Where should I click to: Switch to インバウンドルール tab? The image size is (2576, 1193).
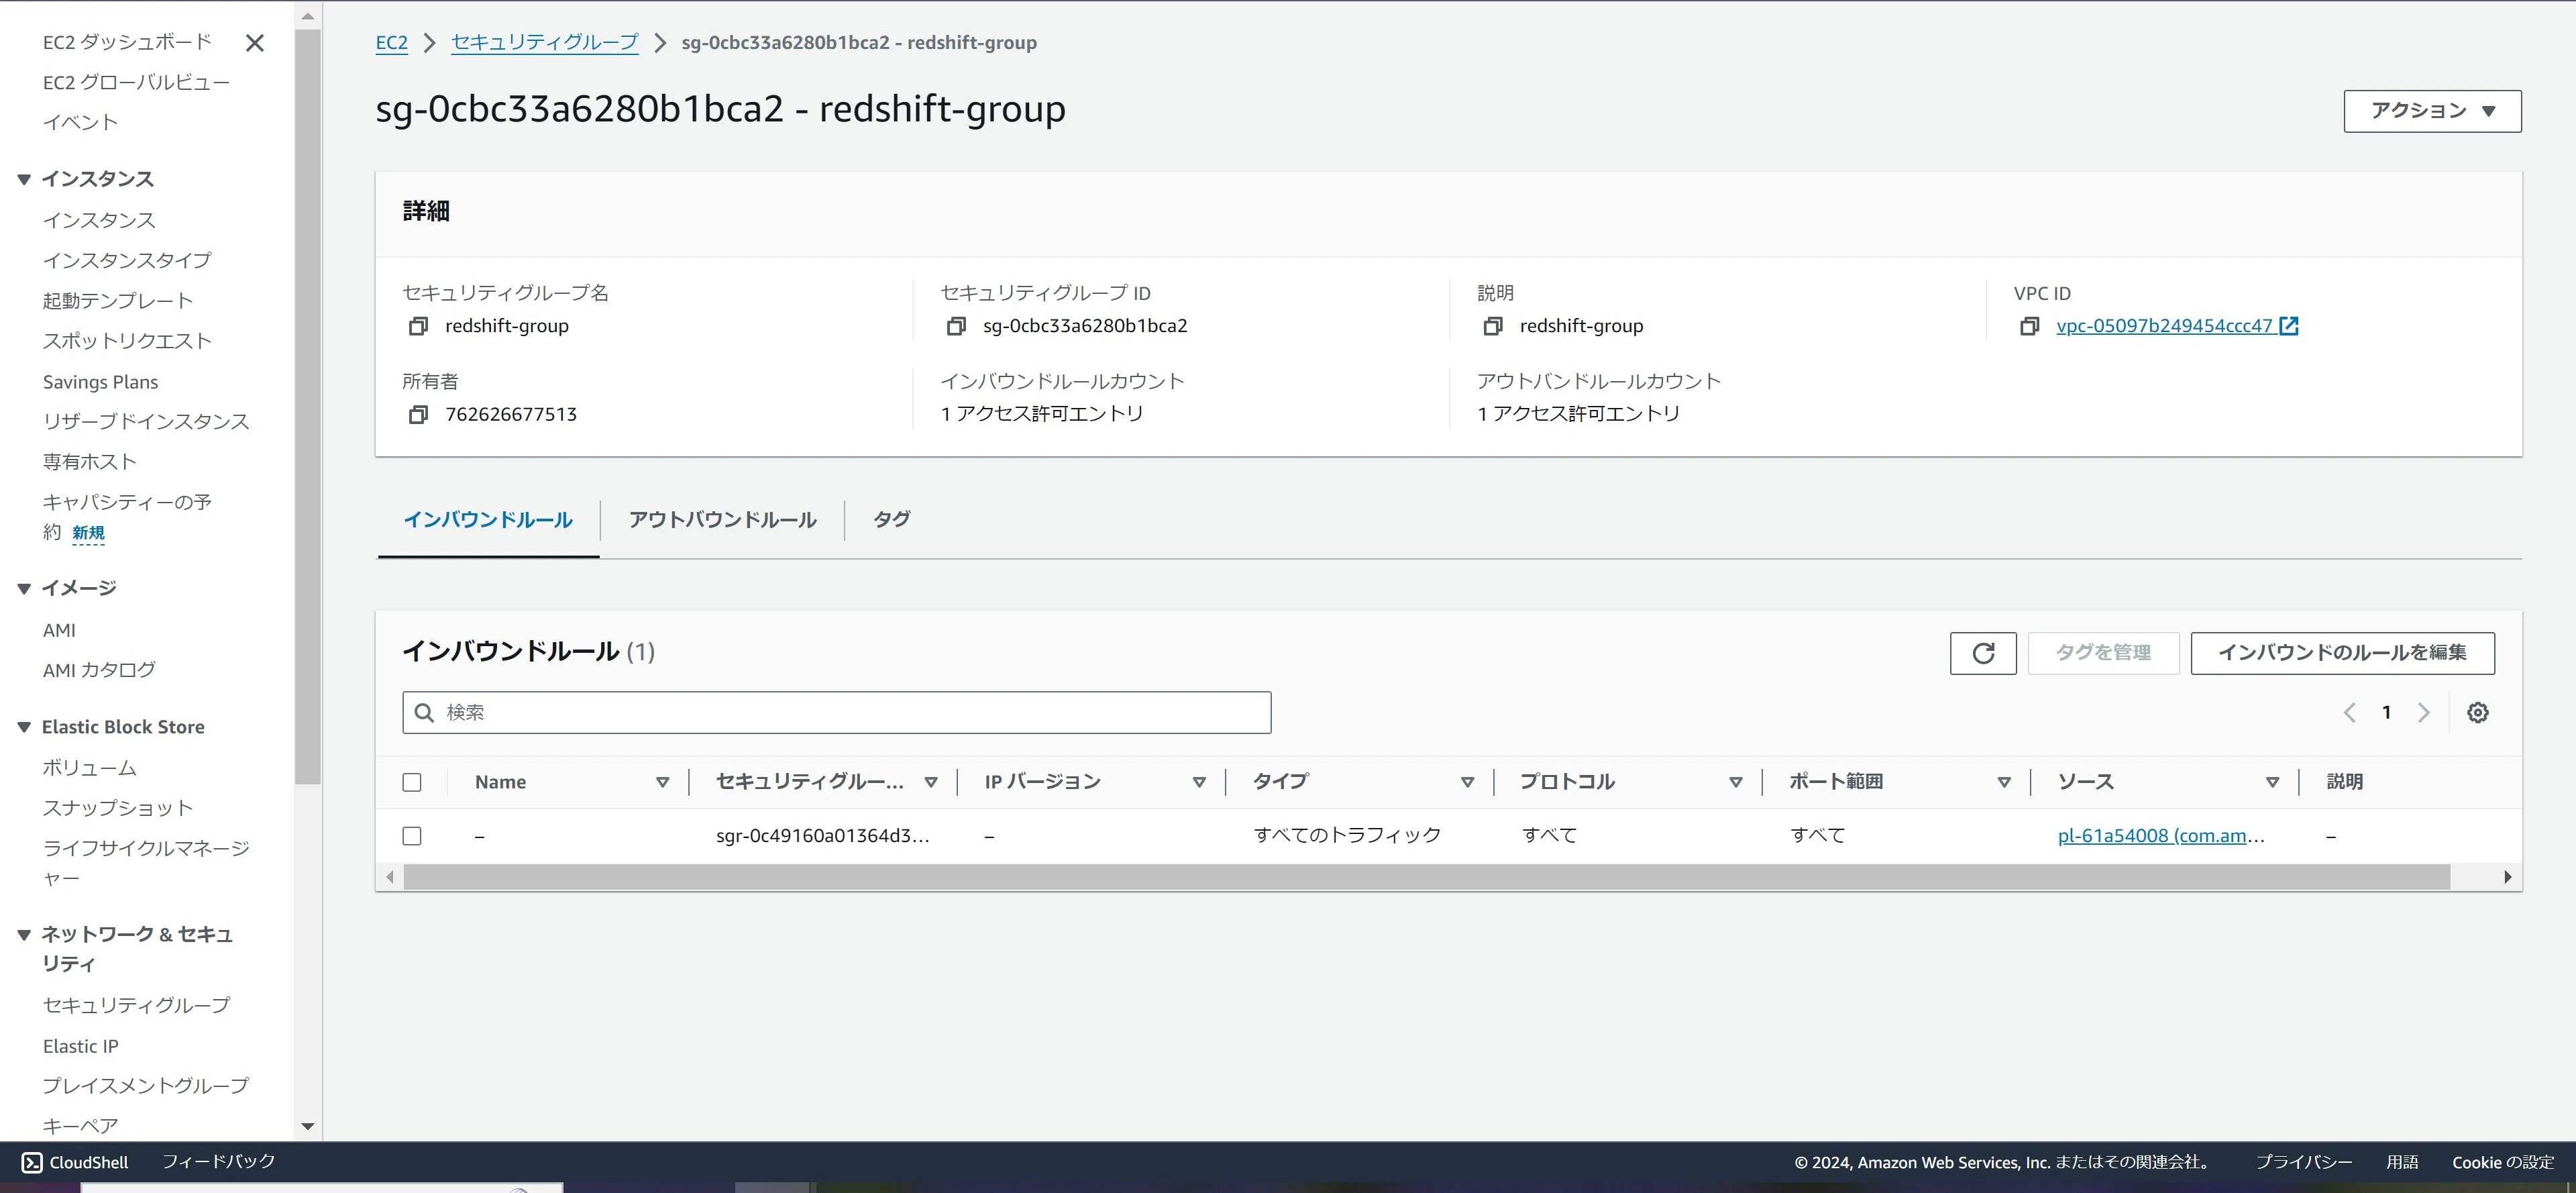pos(488,520)
